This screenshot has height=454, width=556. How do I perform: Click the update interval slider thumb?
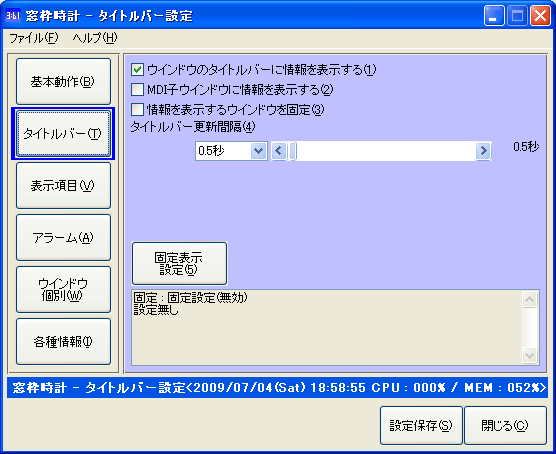[x=293, y=151]
